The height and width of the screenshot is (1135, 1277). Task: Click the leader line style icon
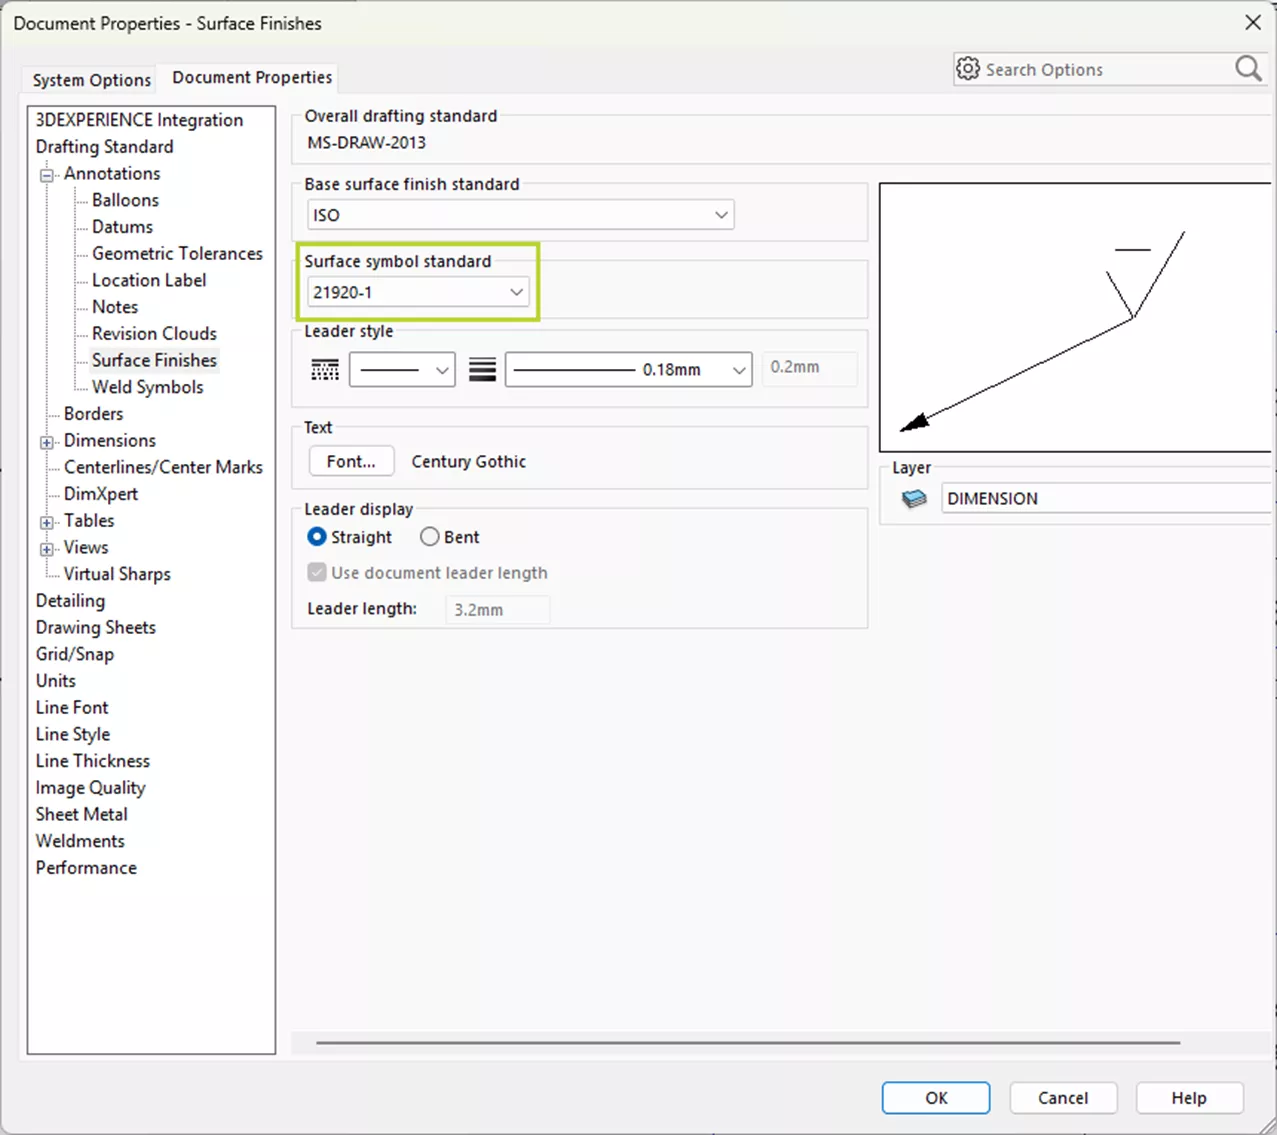325,370
